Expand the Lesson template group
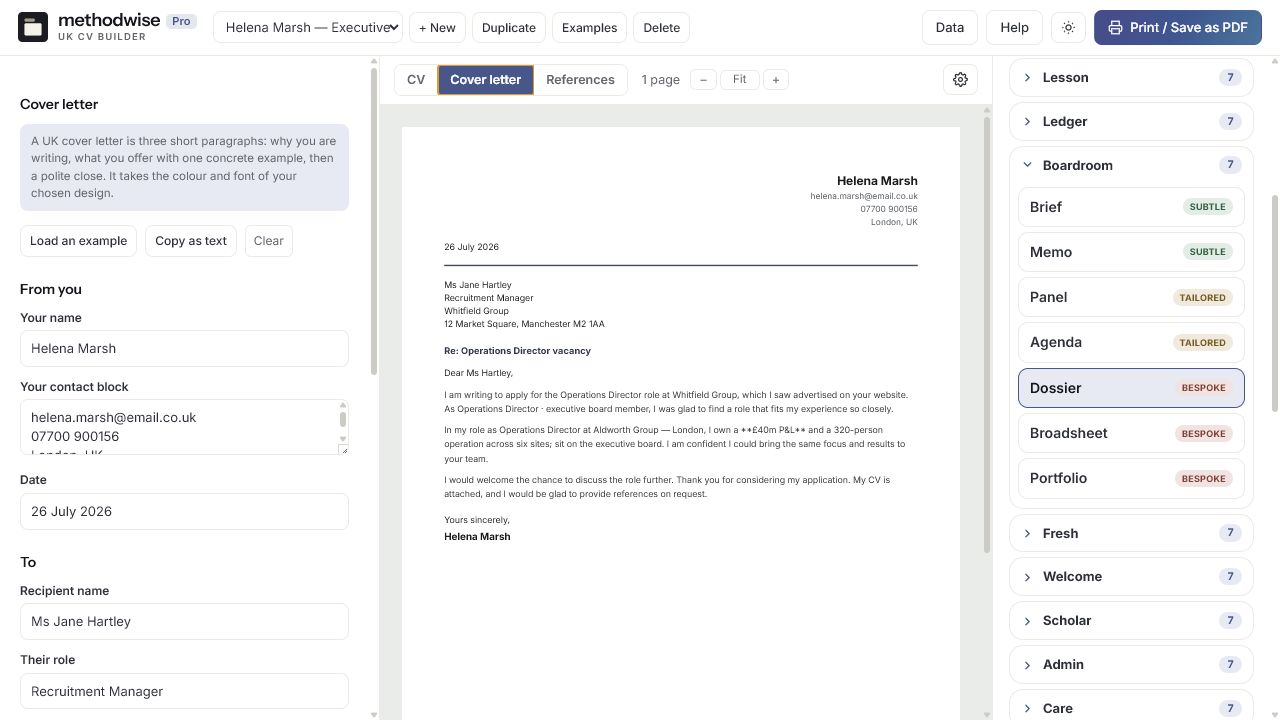The image size is (1280, 720). 1131,77
